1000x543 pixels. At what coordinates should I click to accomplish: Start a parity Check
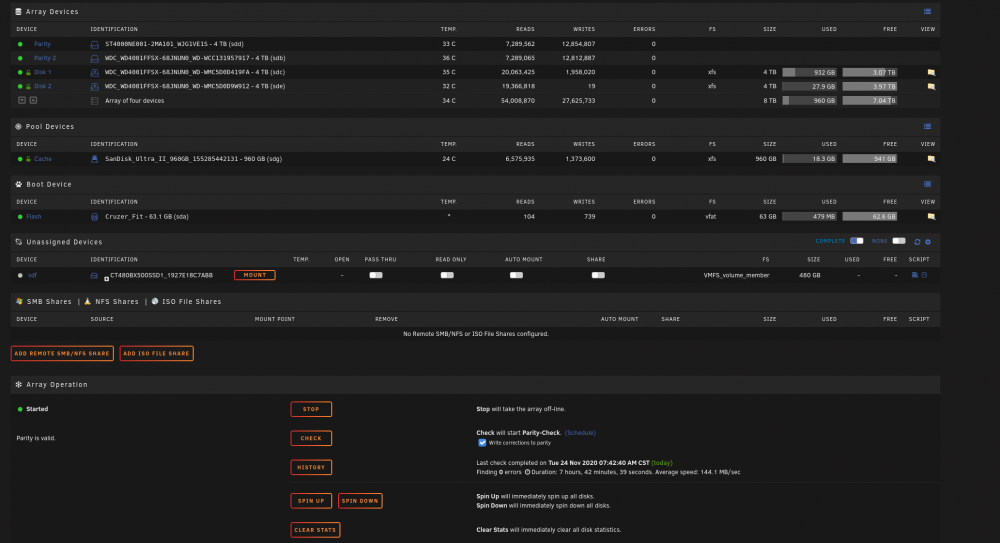click(x=311, y=438)
